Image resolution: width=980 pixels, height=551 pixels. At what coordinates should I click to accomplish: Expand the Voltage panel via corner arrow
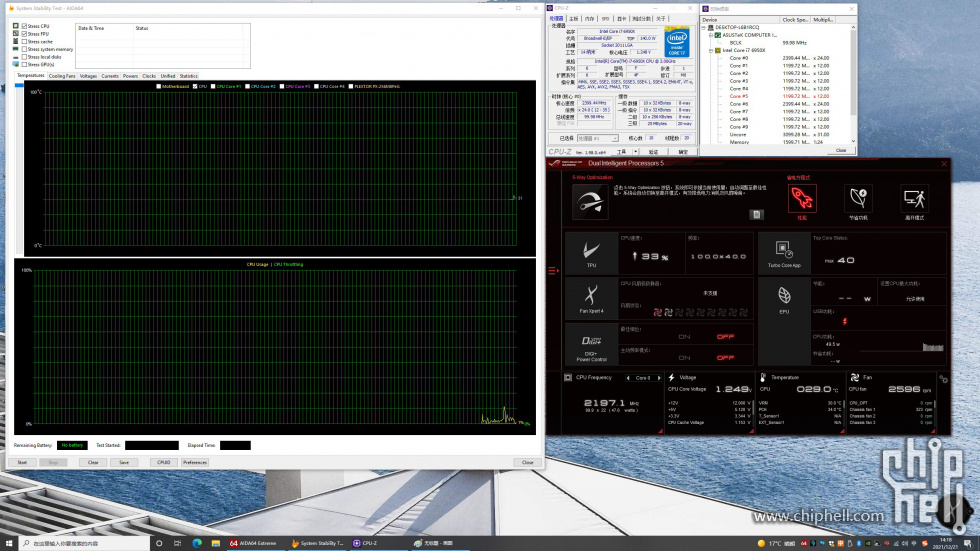(751, 431)
